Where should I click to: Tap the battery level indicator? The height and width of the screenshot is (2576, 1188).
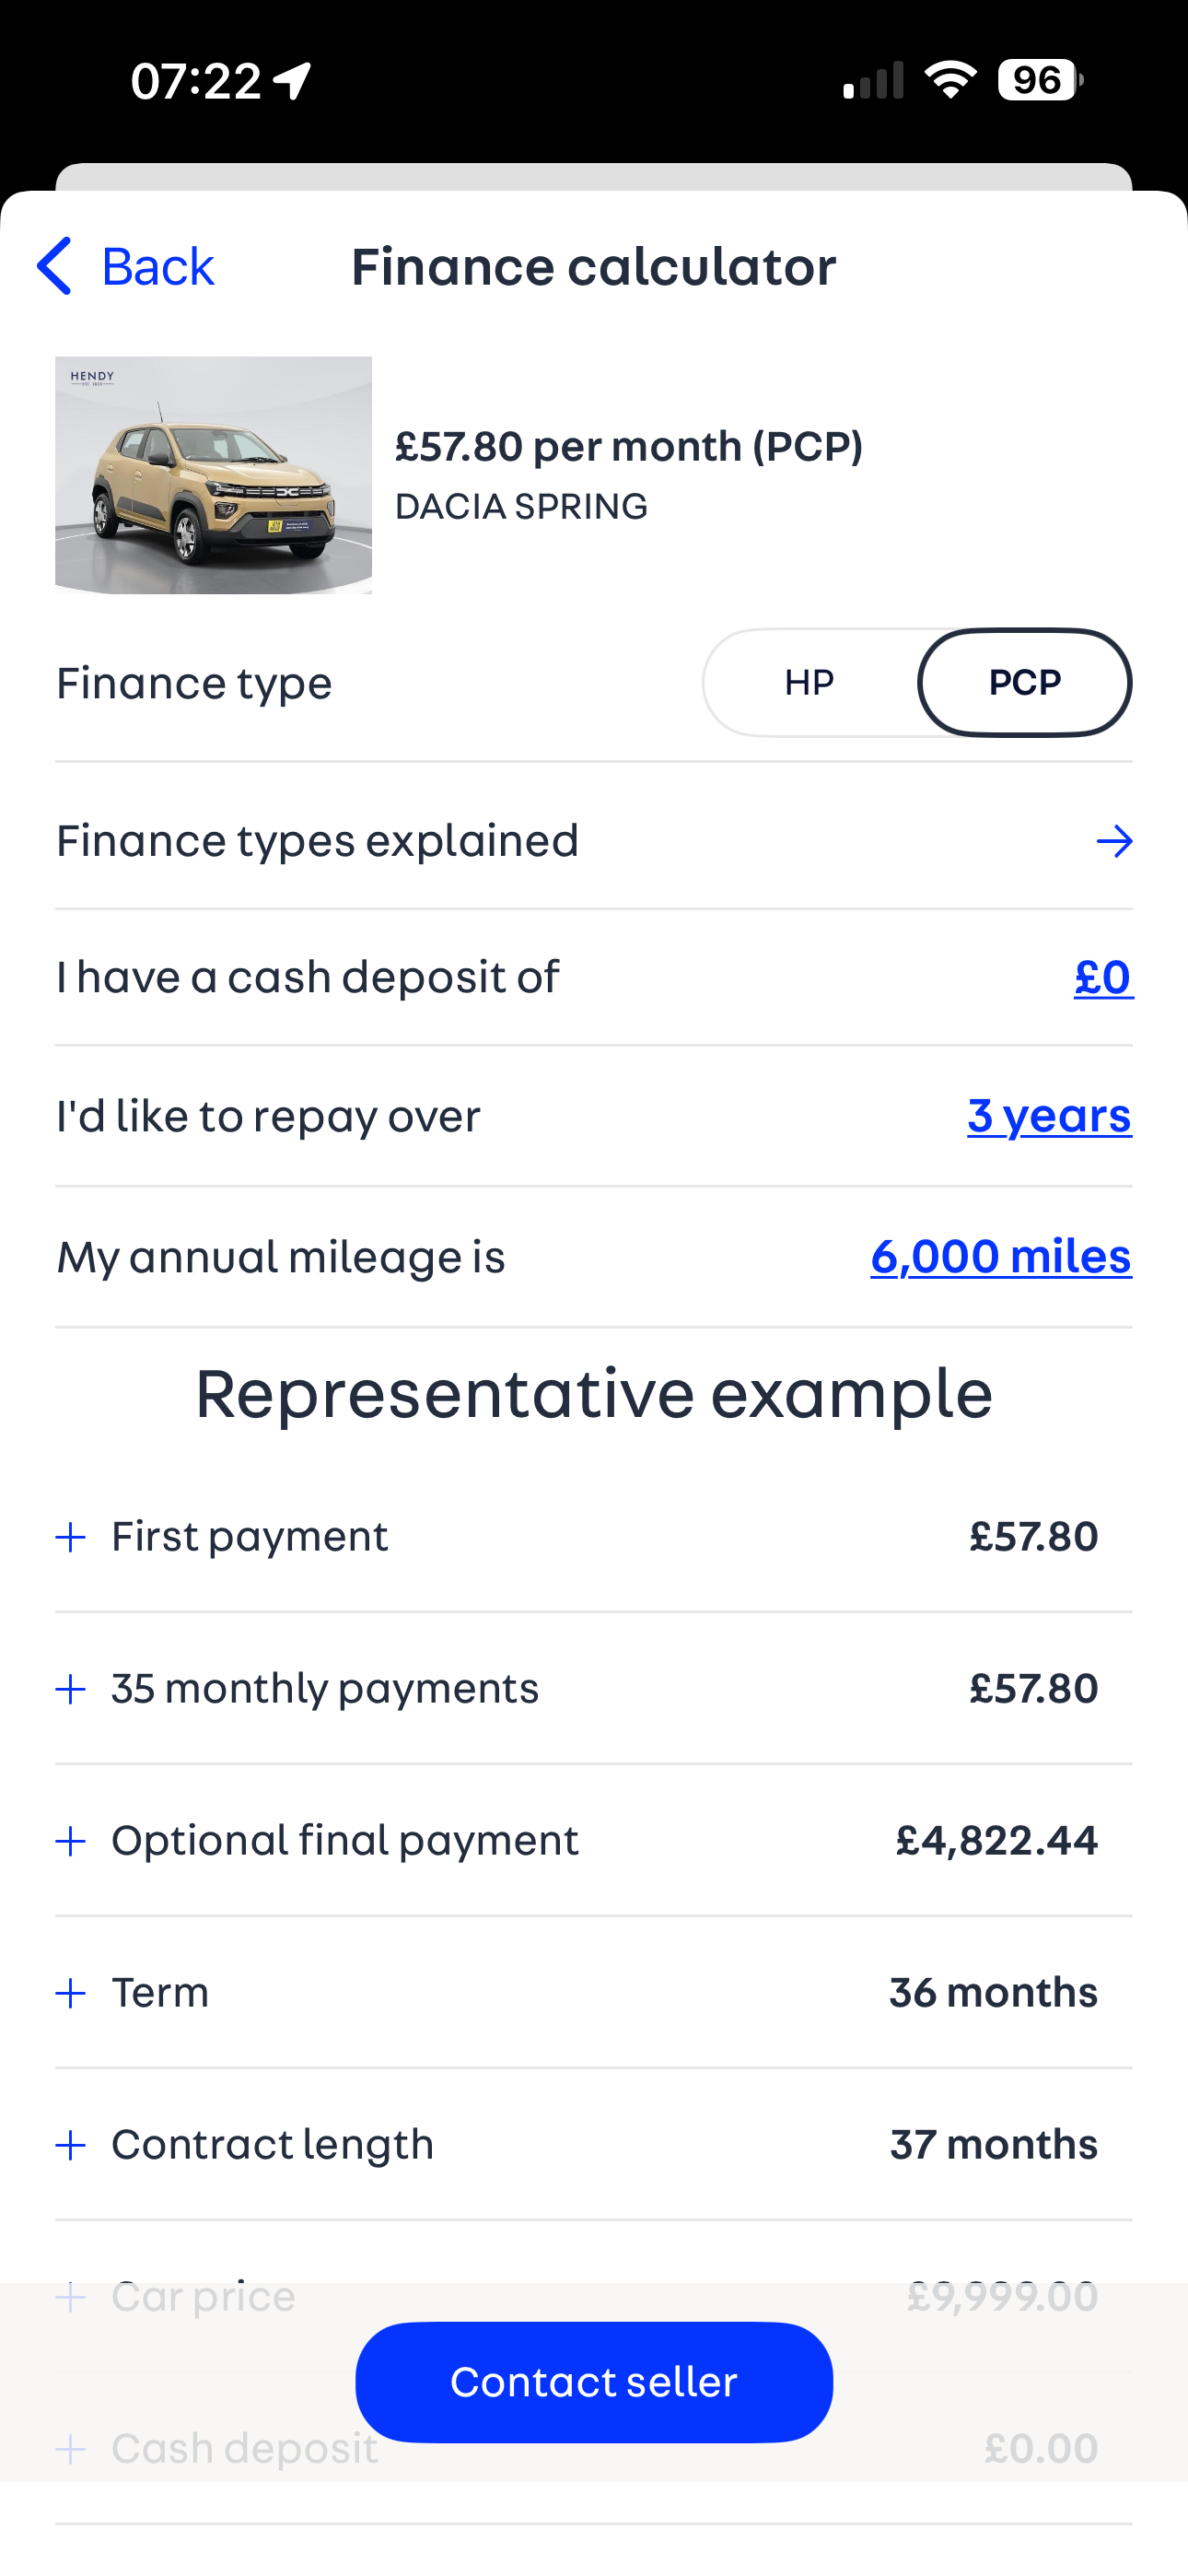[1038, 80]
